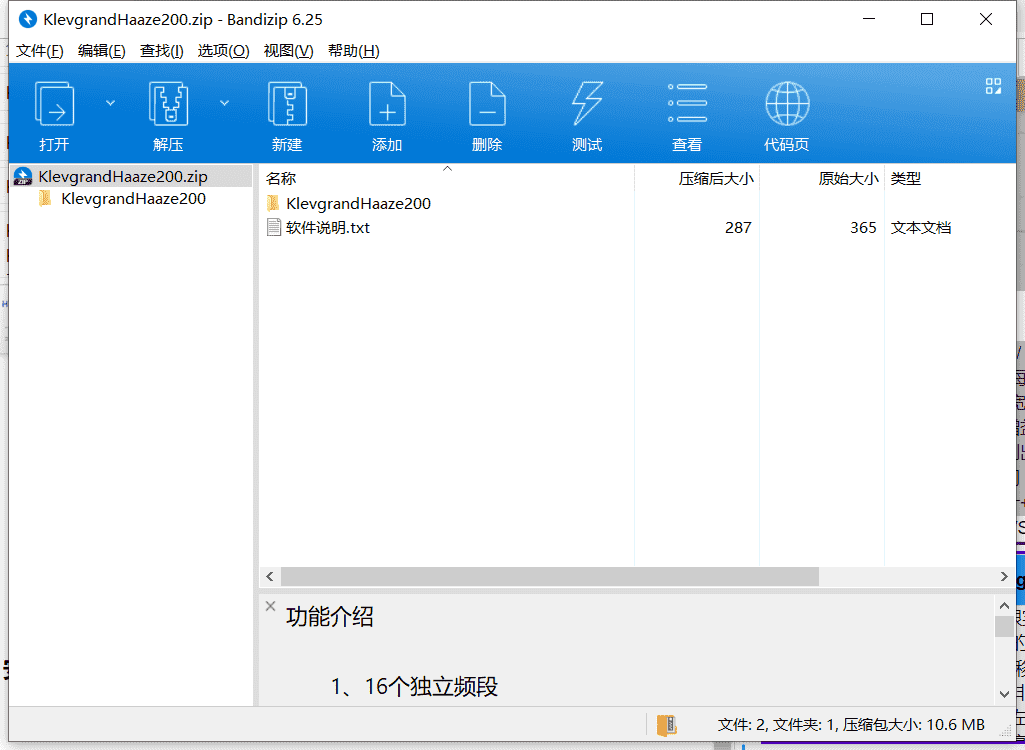Minimize the Bandizip window

pos(869,19)
